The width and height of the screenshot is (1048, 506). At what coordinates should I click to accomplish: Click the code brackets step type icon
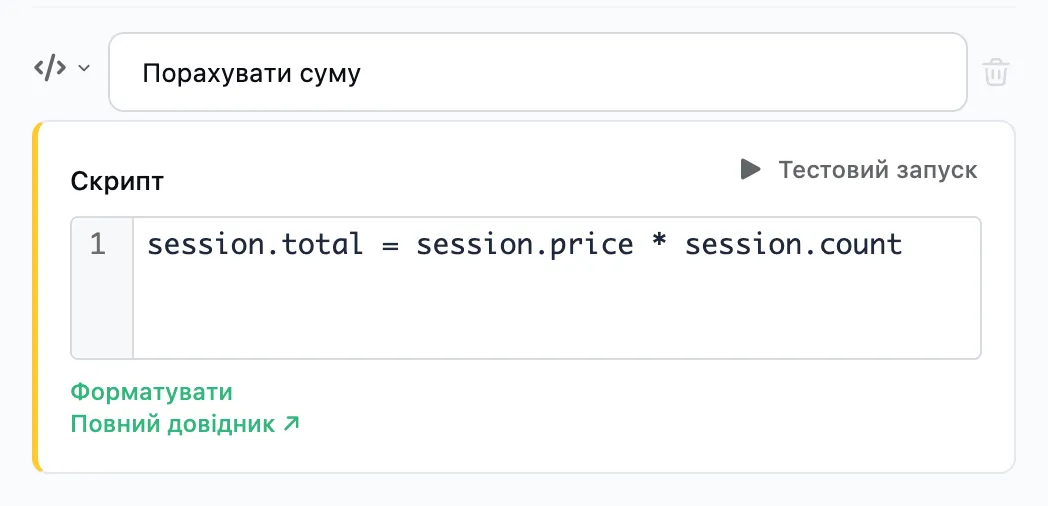(x=50, y=68)
